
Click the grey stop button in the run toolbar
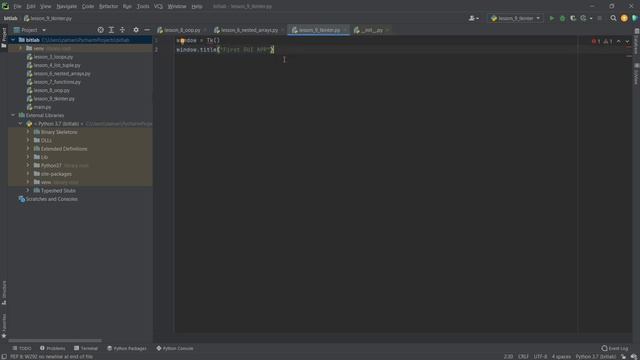600,18
